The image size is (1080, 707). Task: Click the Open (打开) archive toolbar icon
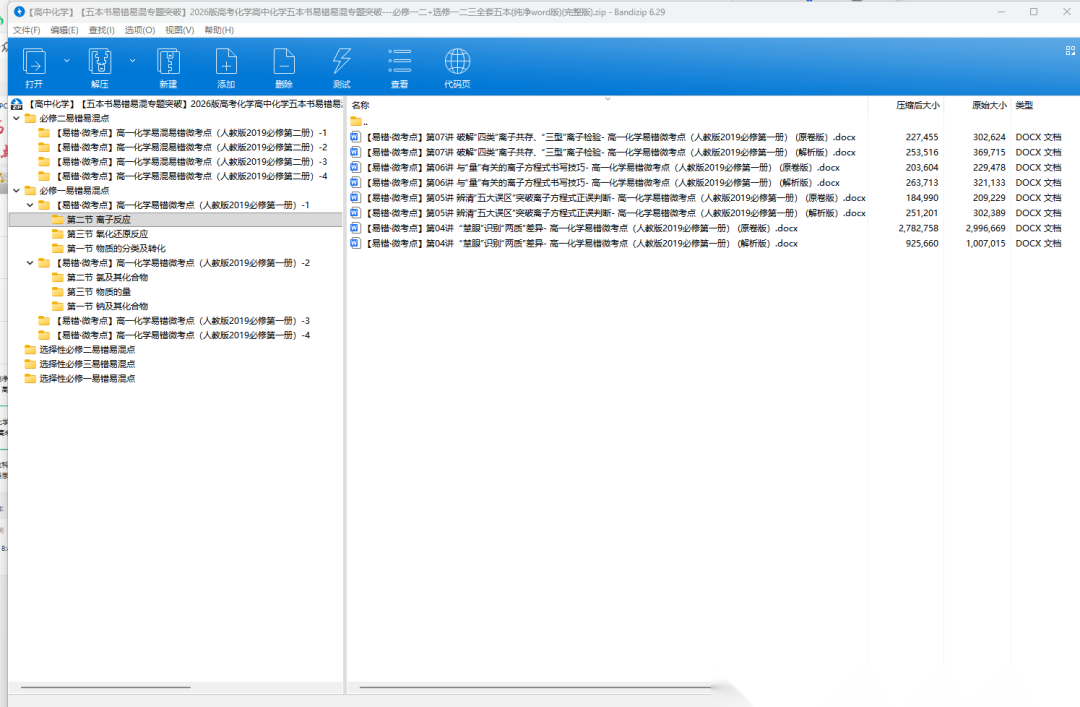(34, 64)
